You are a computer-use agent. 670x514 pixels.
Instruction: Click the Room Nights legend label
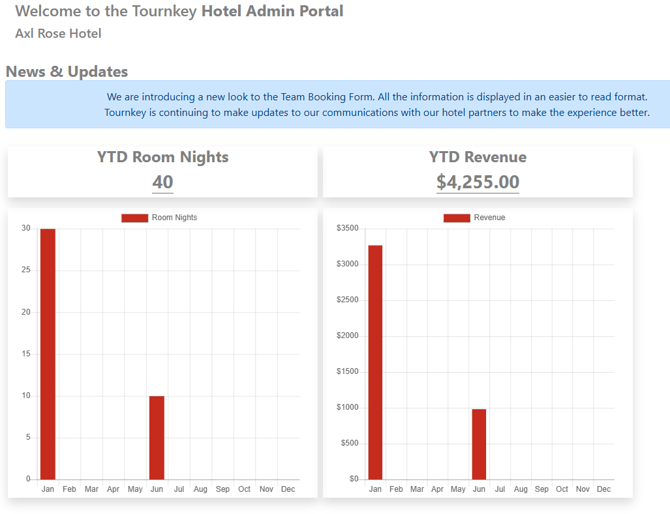click(174, 218)
